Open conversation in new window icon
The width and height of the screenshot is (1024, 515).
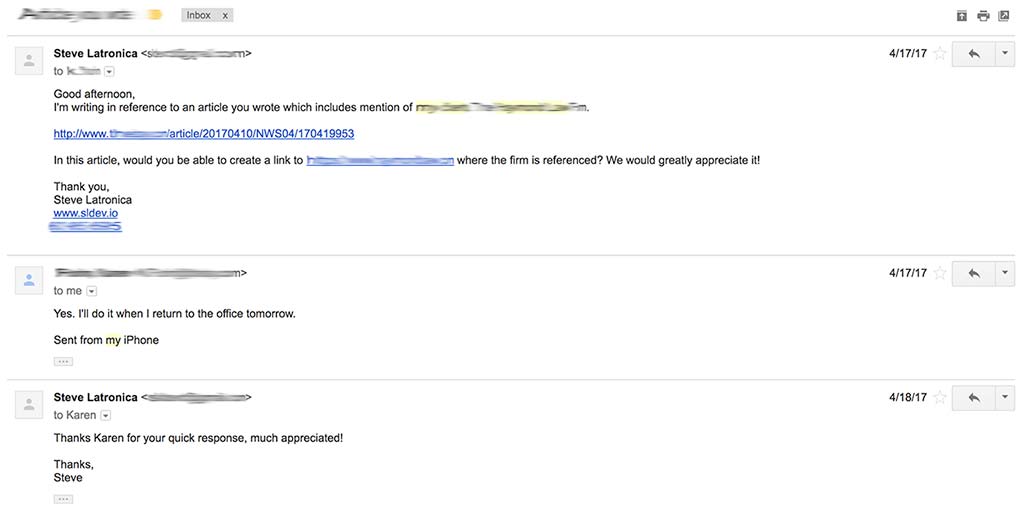1004,16
